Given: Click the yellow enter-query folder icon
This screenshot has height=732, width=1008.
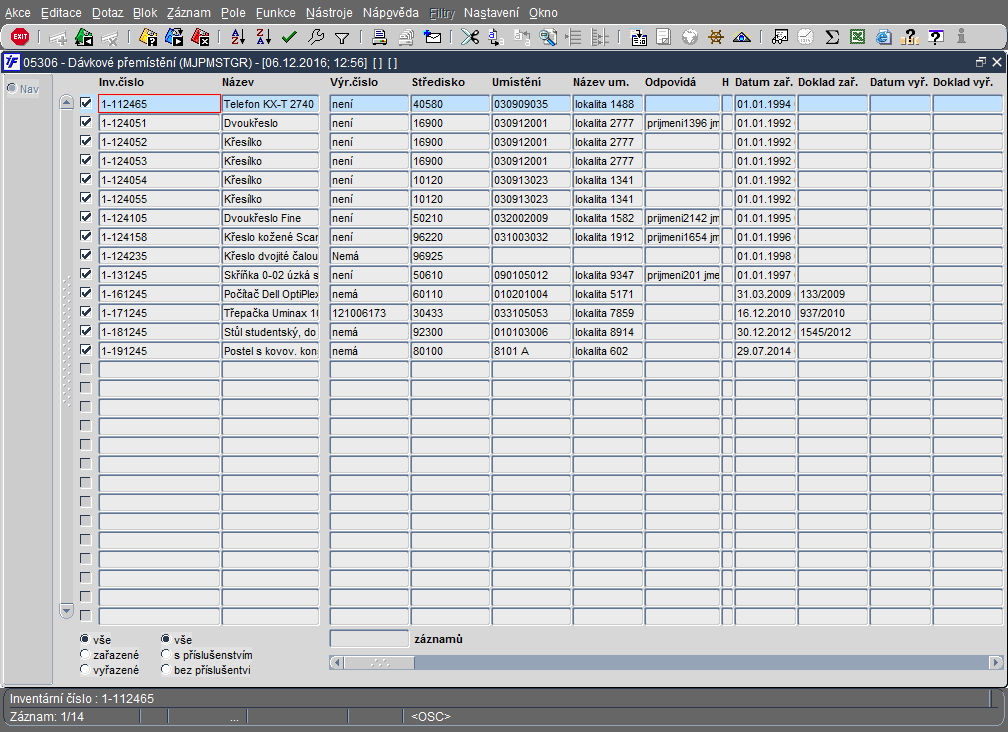Looking at the screenshot, I should pos(148,37).
